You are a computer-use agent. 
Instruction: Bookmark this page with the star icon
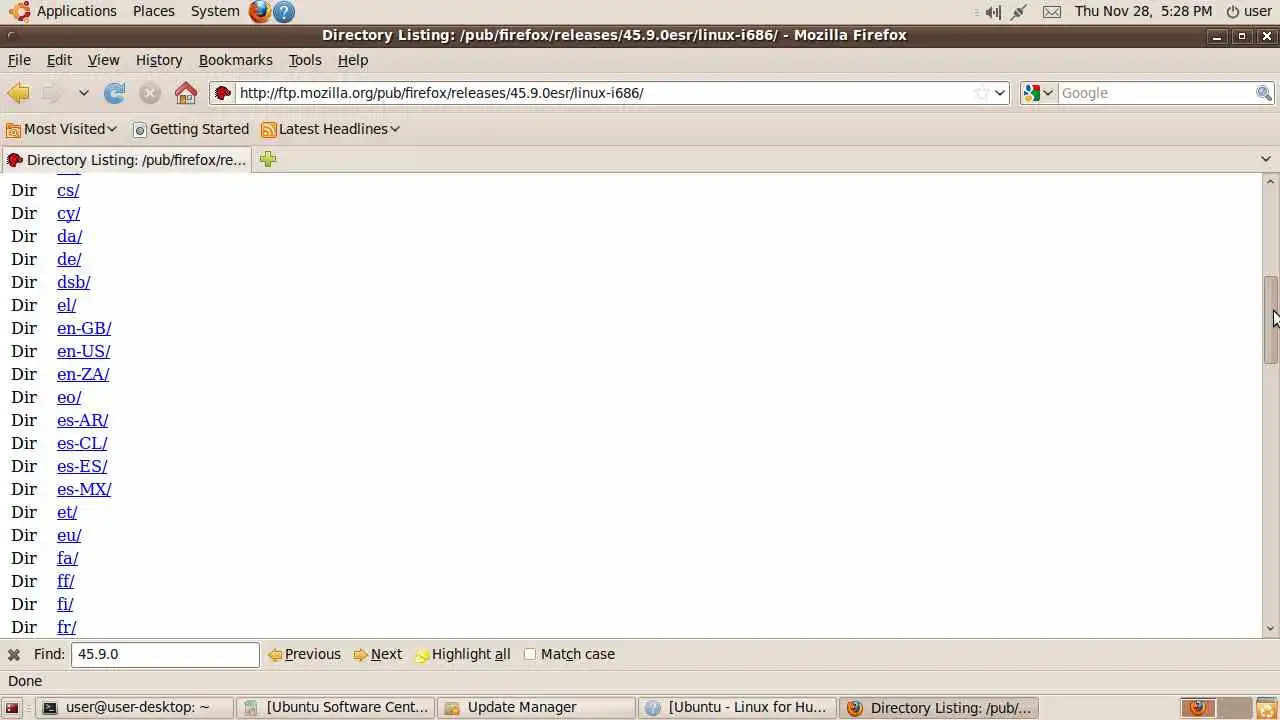pos(982,93)
